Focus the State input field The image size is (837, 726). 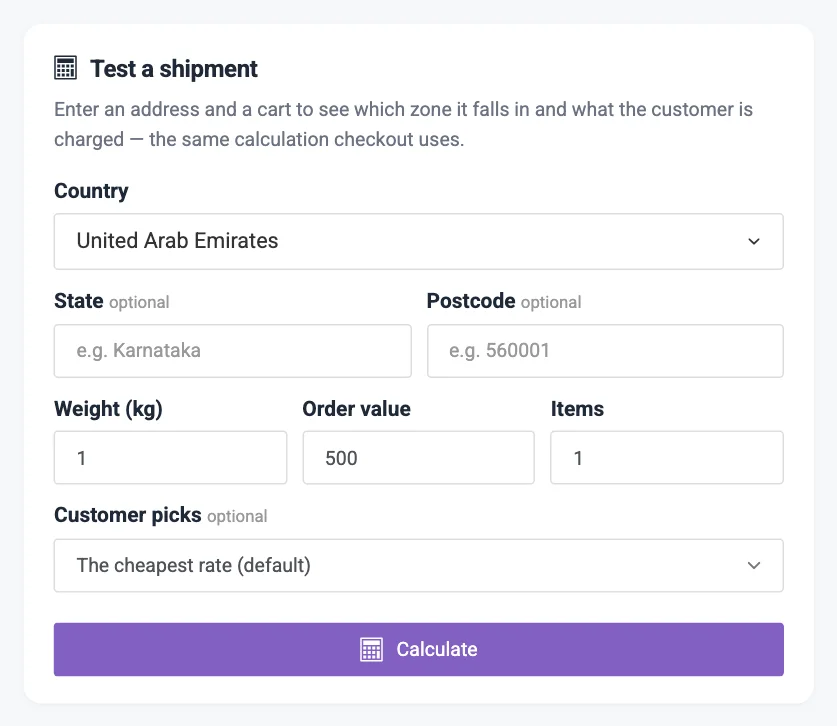click(233, 351)
